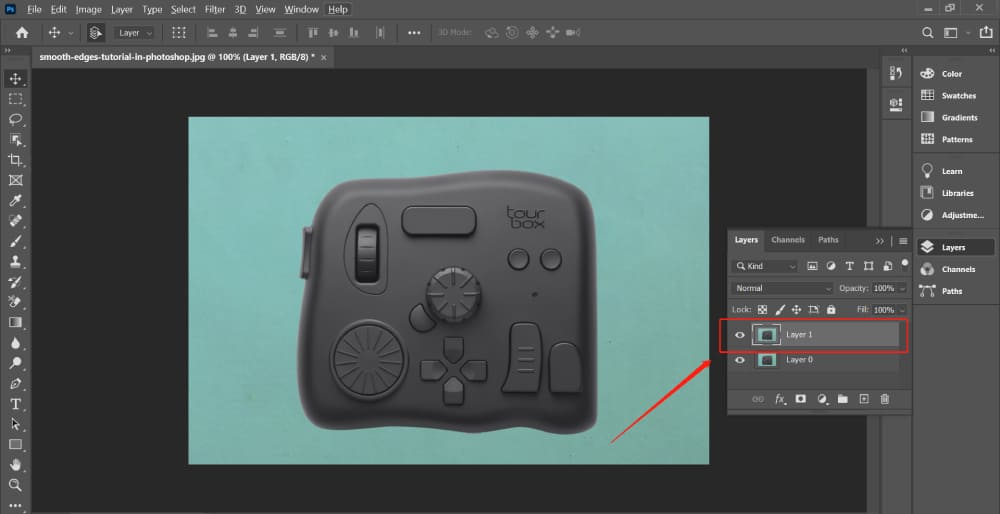Open the Move tool preset picker arrow
The image size is (1000, 514).
tap(70, 33)
